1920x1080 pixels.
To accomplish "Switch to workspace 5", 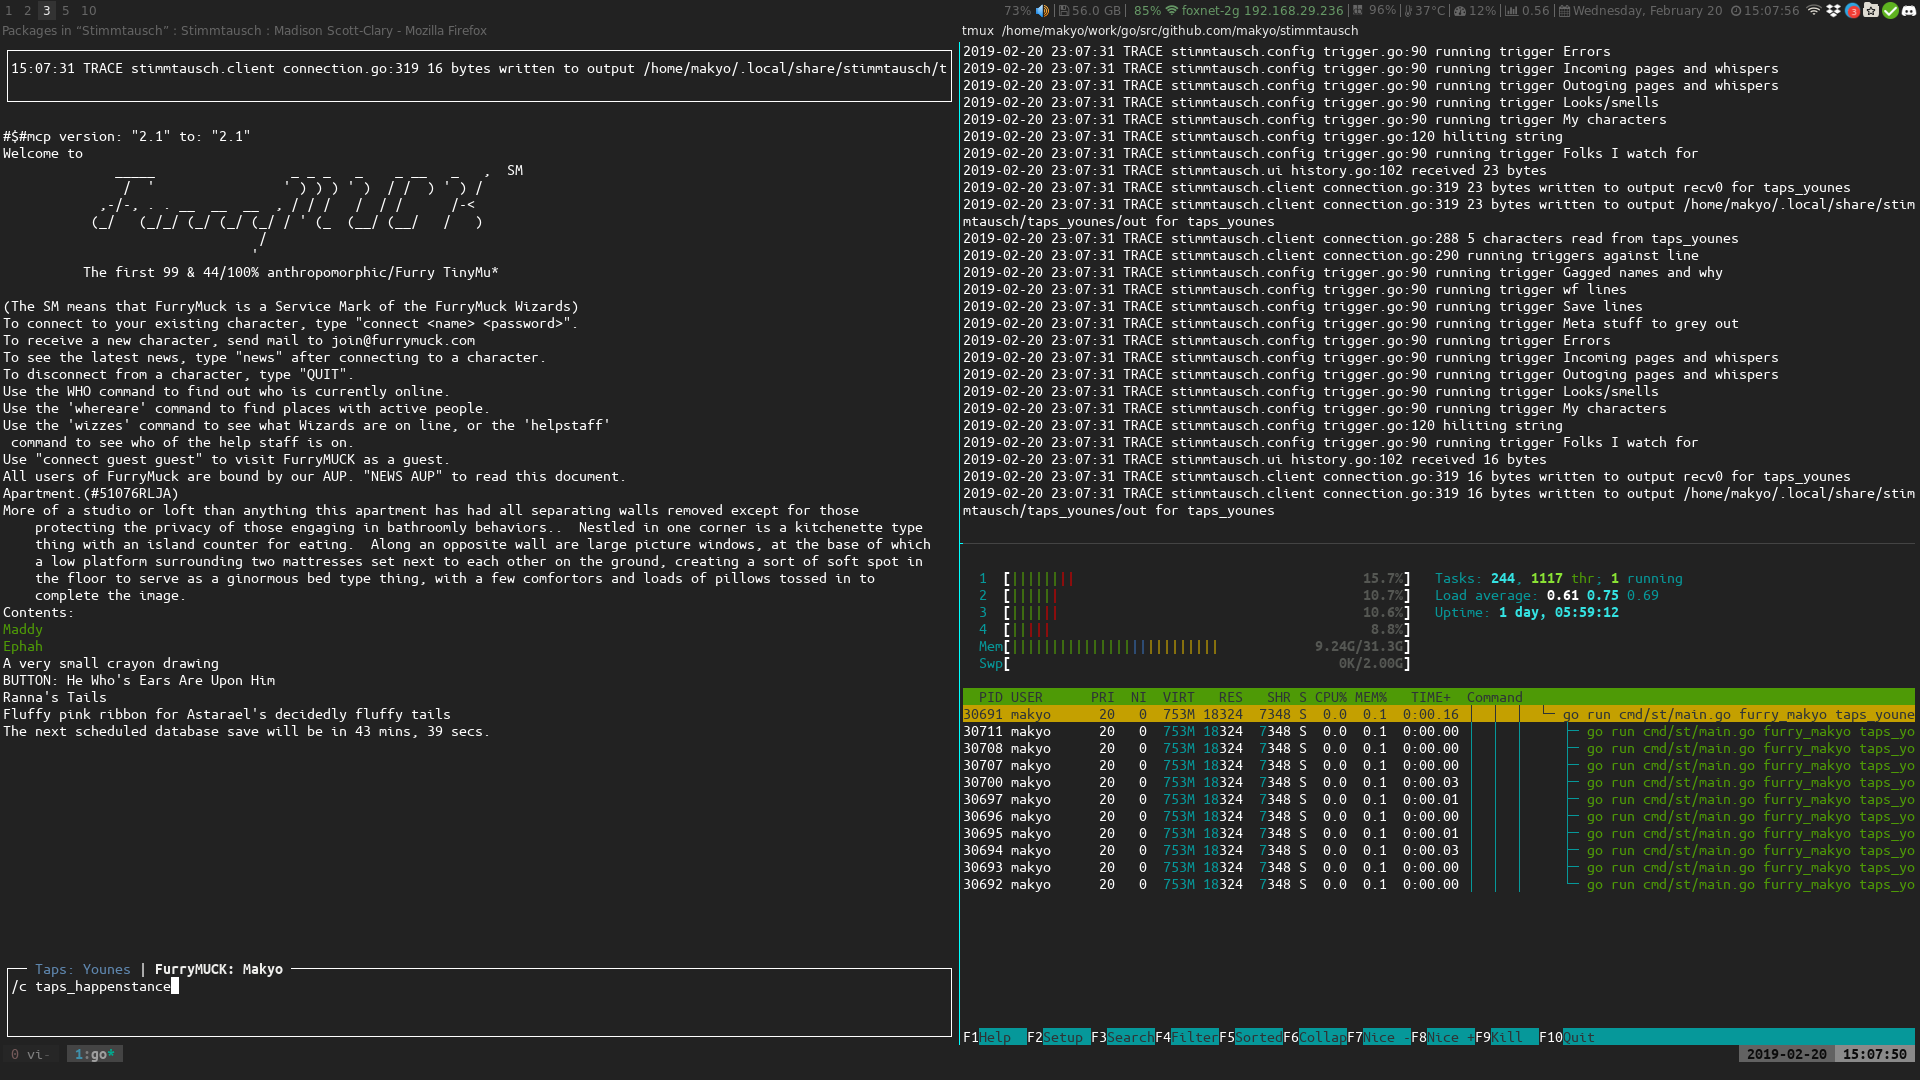I will [x=66, y=11].
